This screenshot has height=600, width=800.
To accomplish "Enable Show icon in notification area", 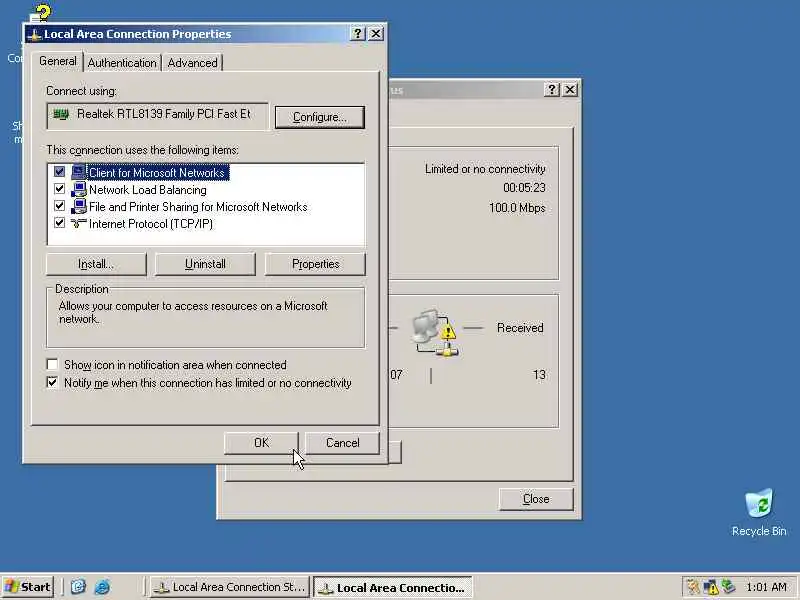I will pyautogui.click(x=52, y=364).
